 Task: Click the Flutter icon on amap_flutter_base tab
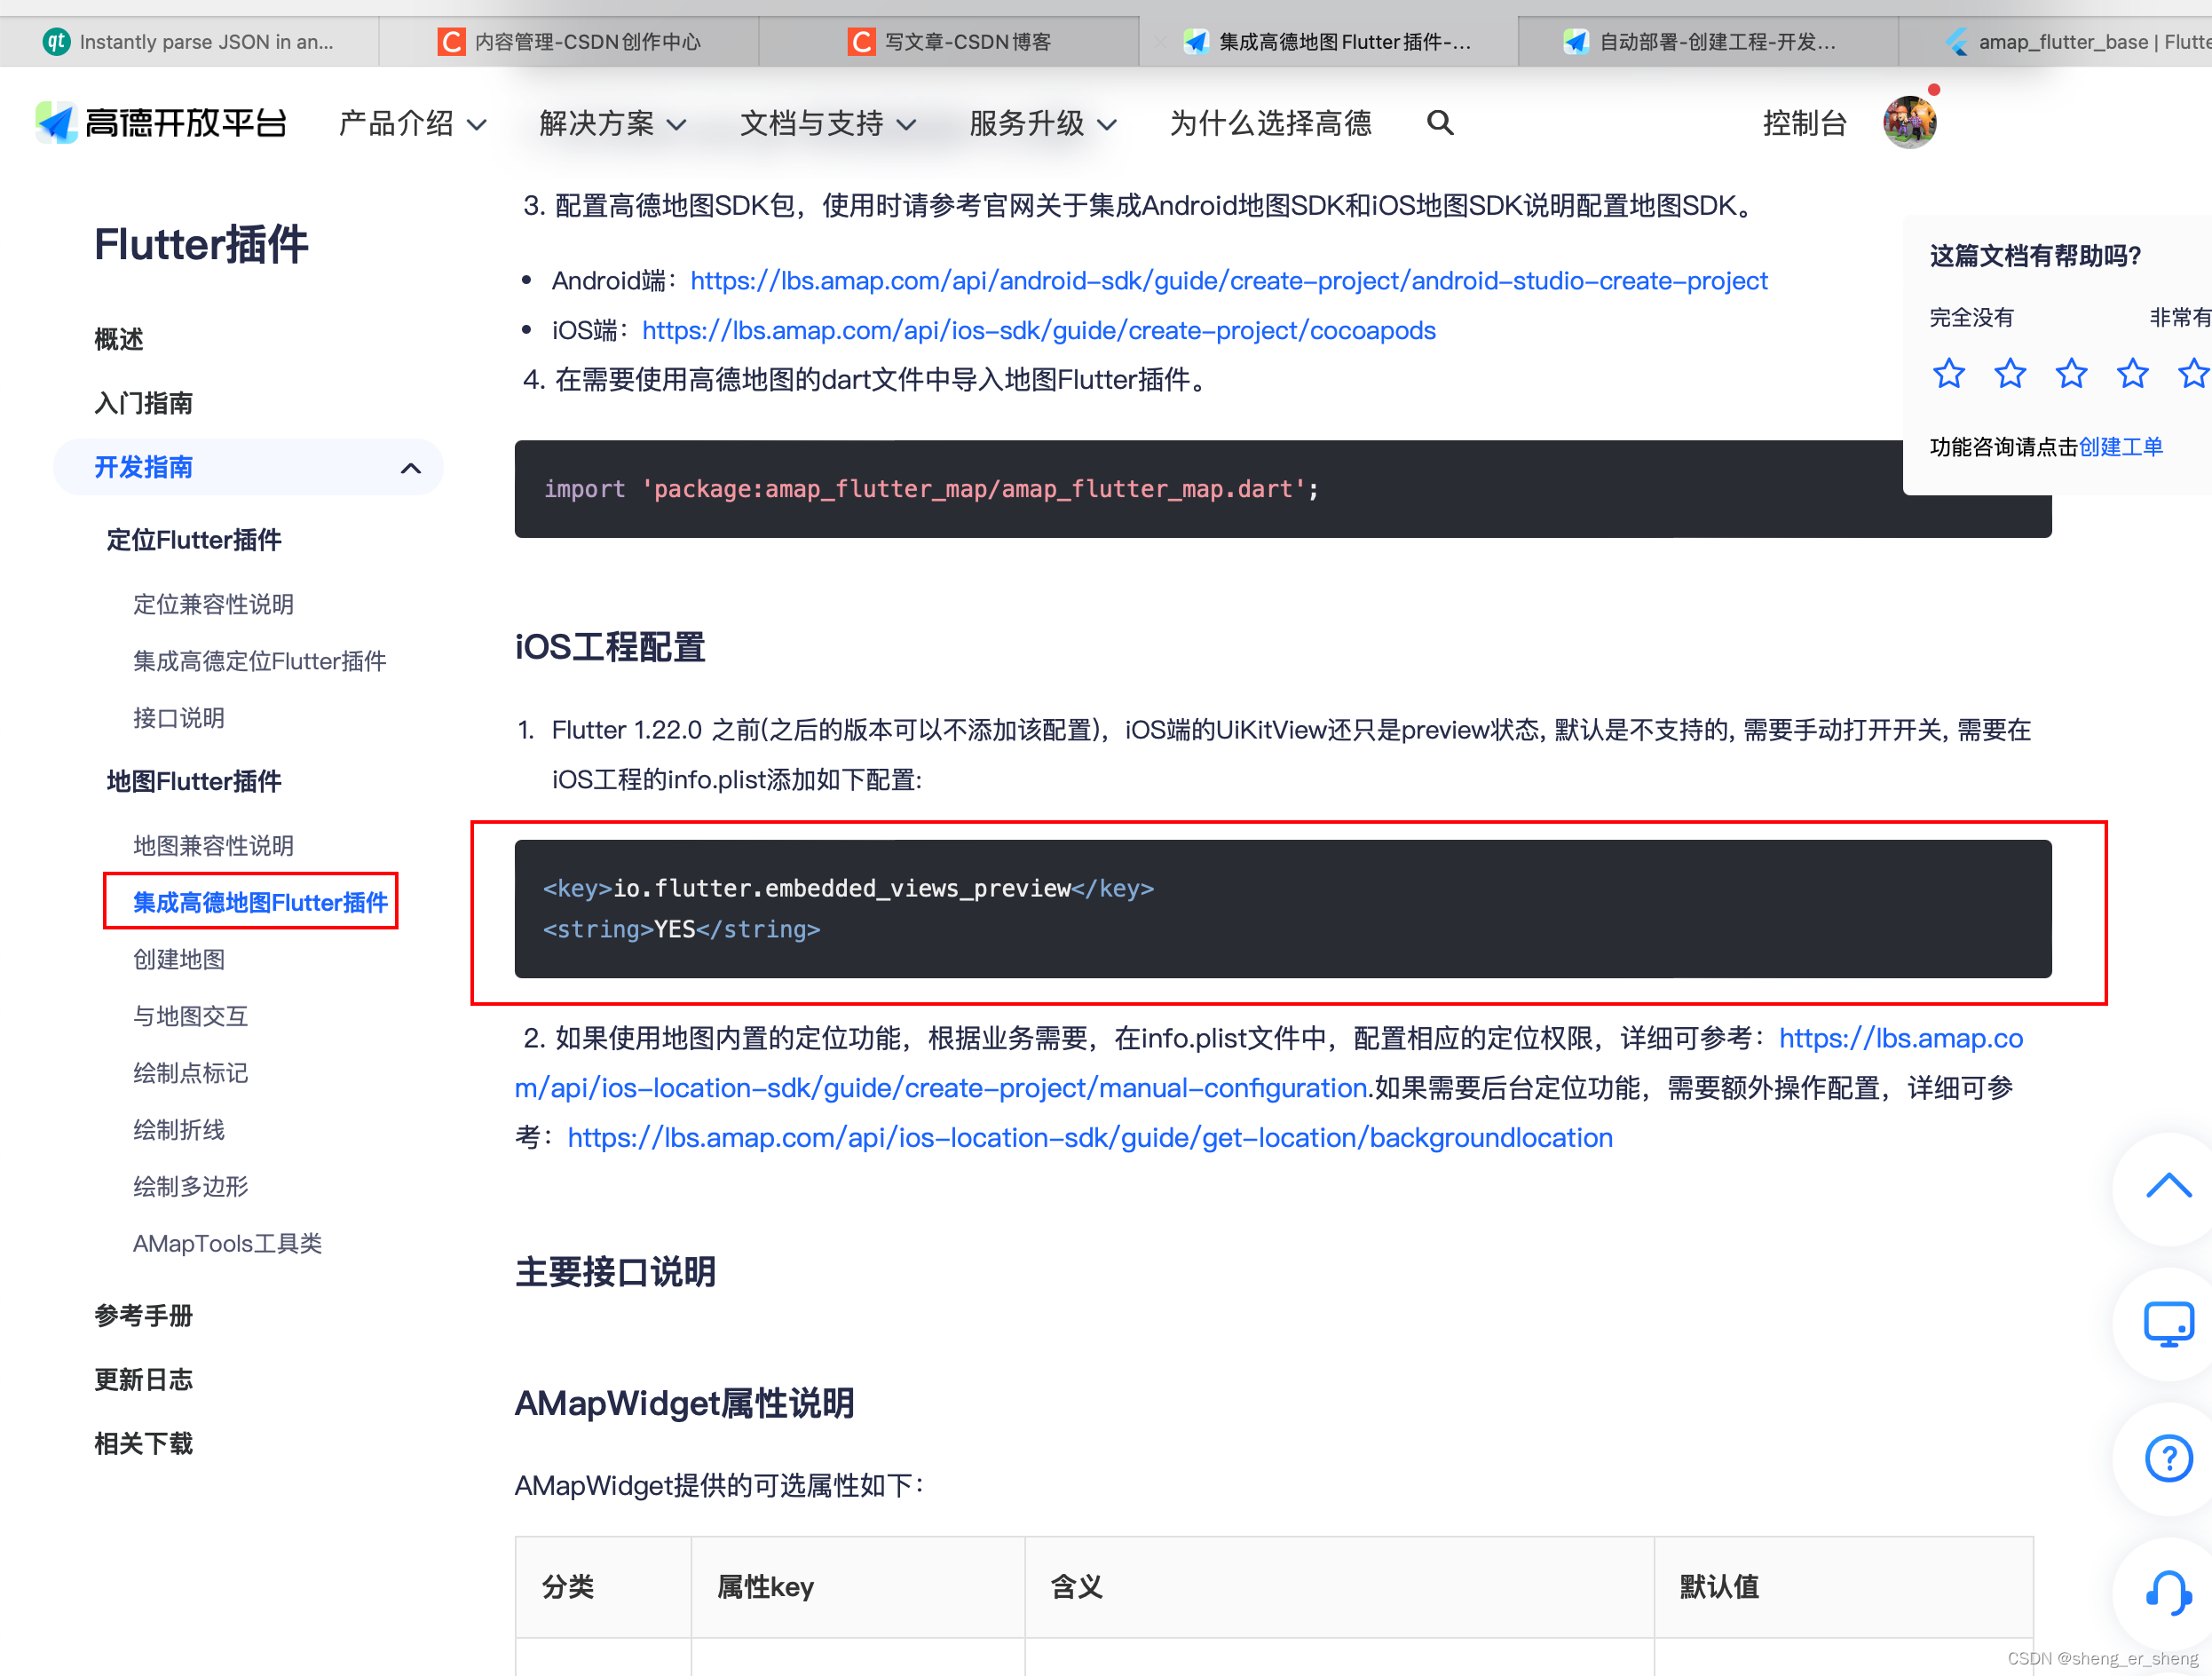[1957, 42]
